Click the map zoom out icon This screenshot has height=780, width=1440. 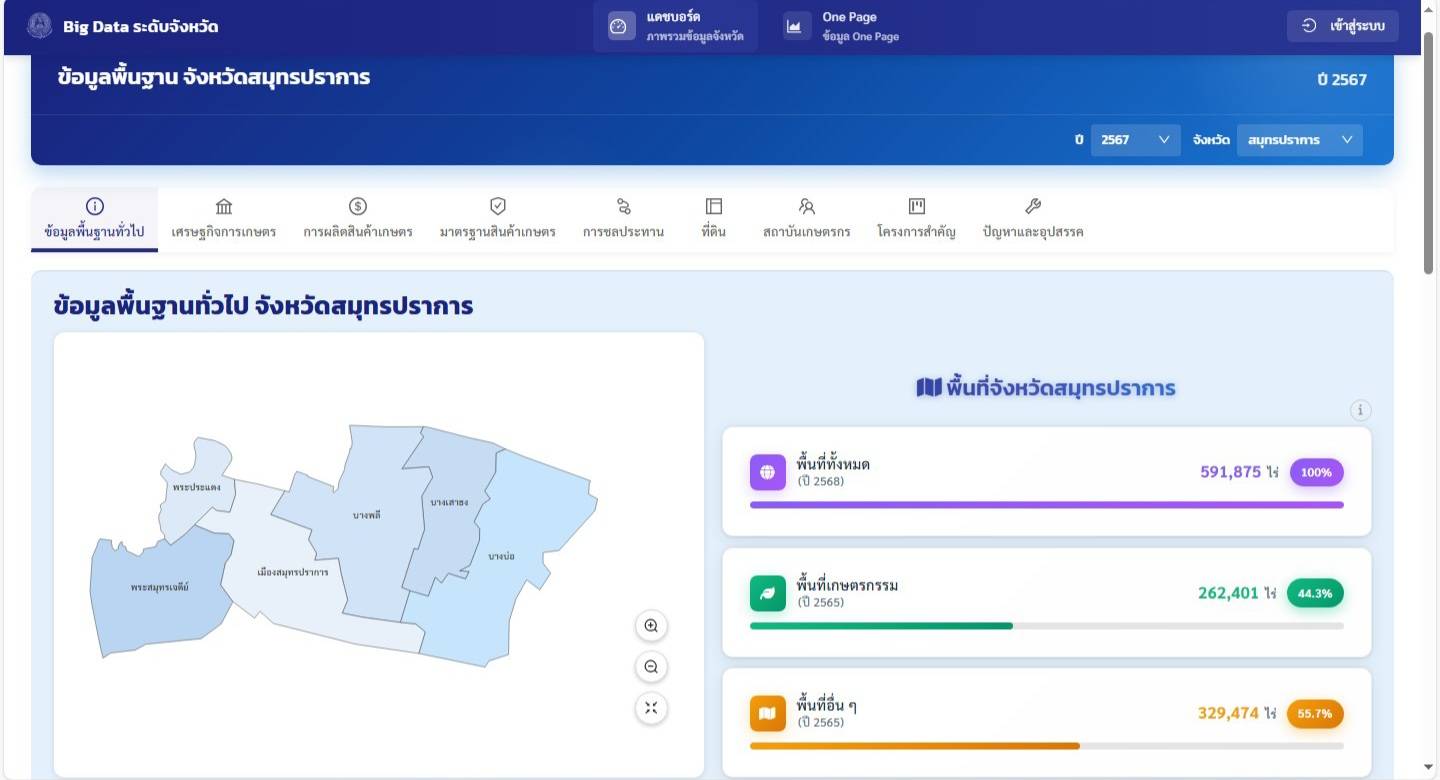coord(651,667)
